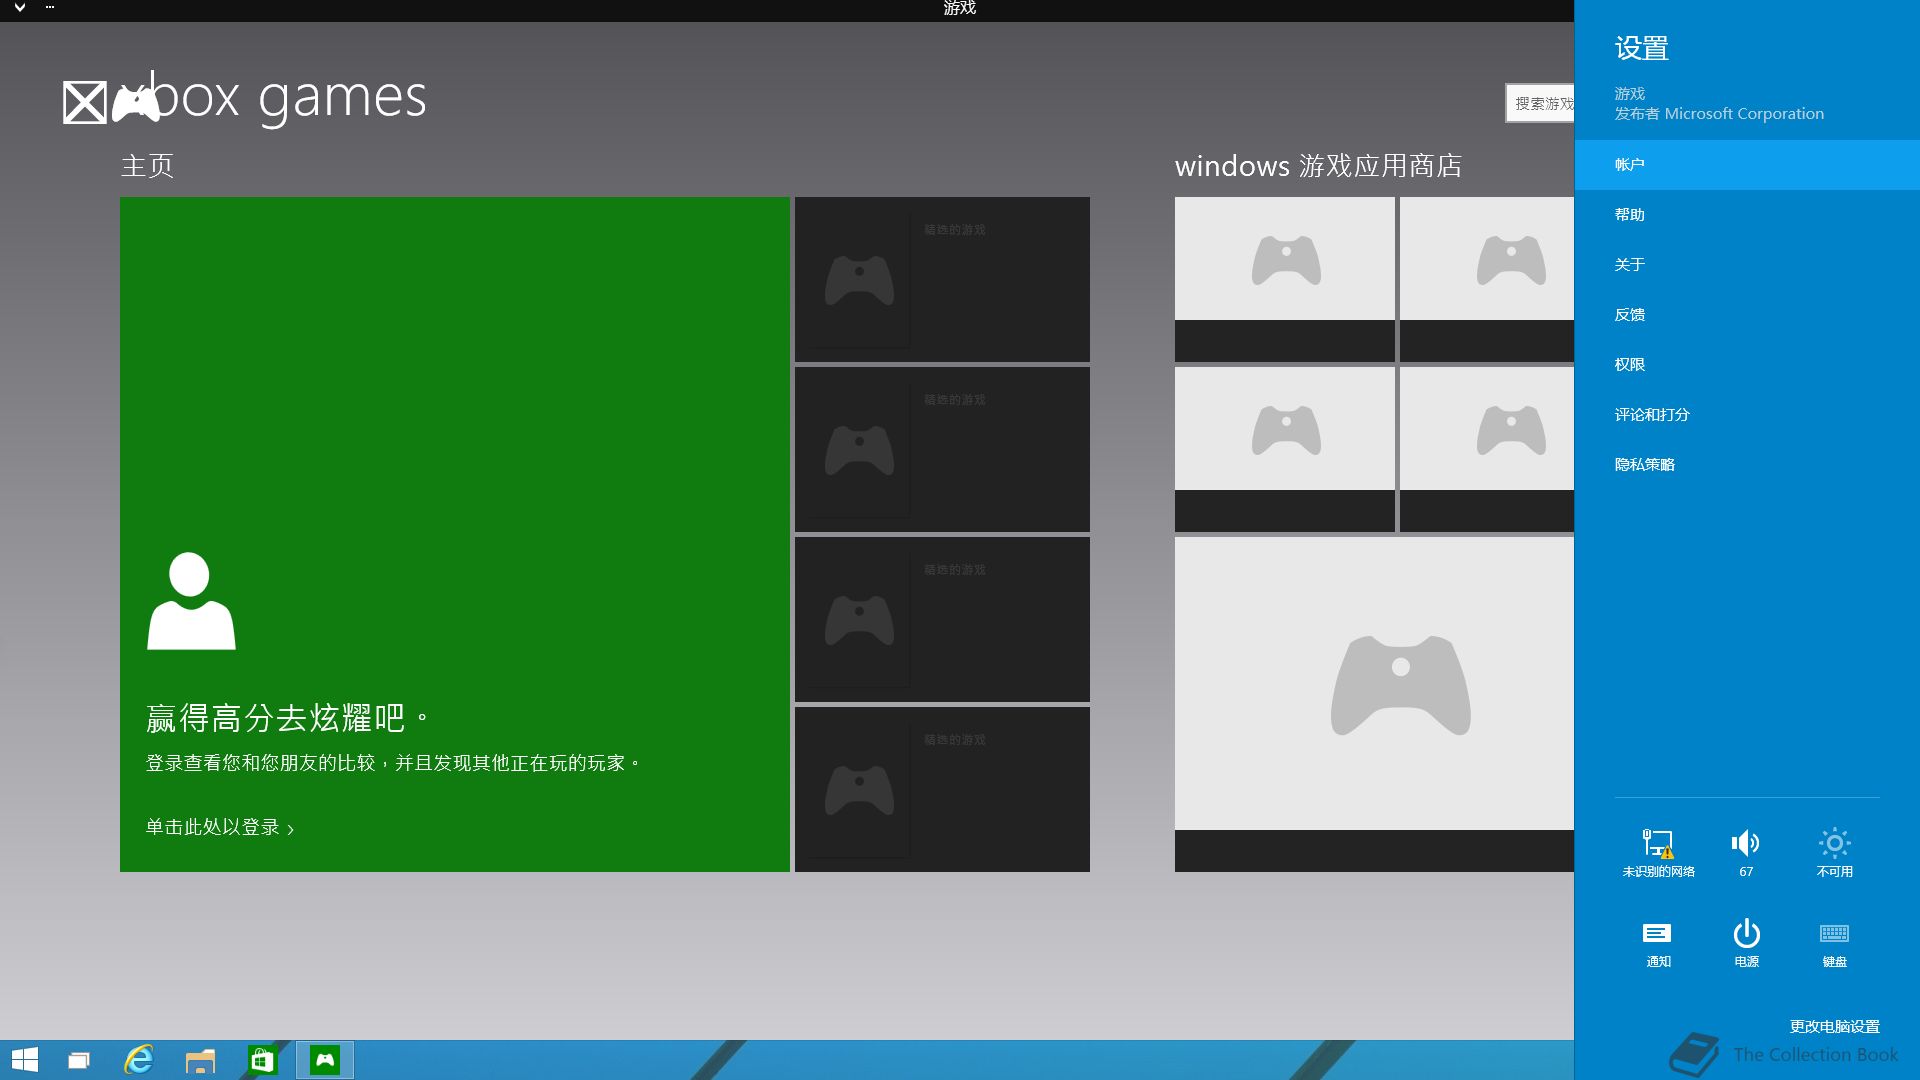Image resolution: width=1920 pixels, height=1080 pixels.
Task: Open the third featured game dark tile
Action: pyautogui.click(x=942, y=619)
